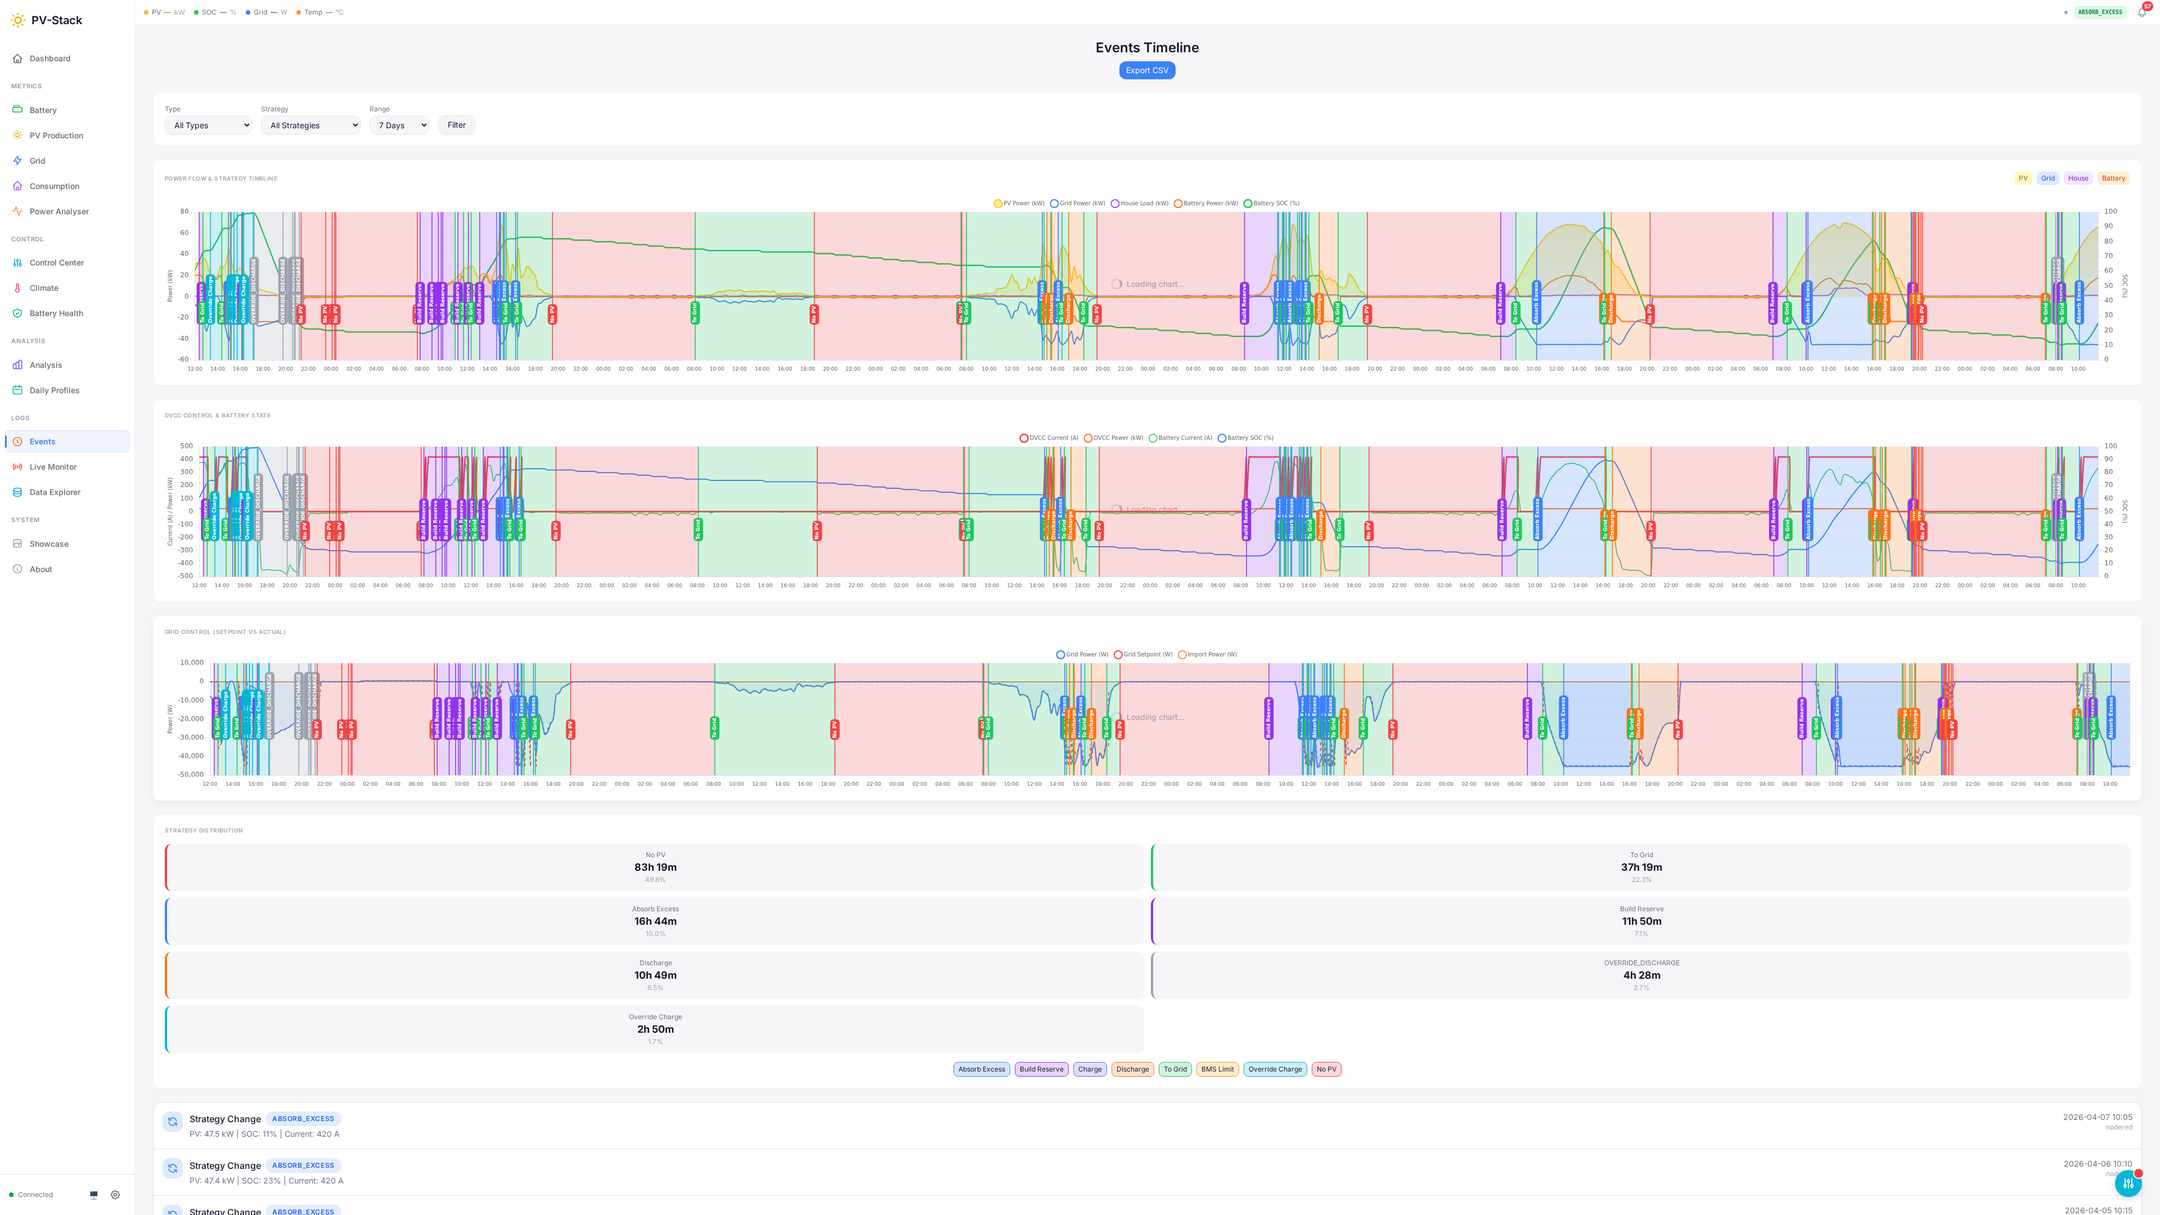Click the settings gear in sidebar footer
2160x1215 pixels.
tap(115, 1194)
